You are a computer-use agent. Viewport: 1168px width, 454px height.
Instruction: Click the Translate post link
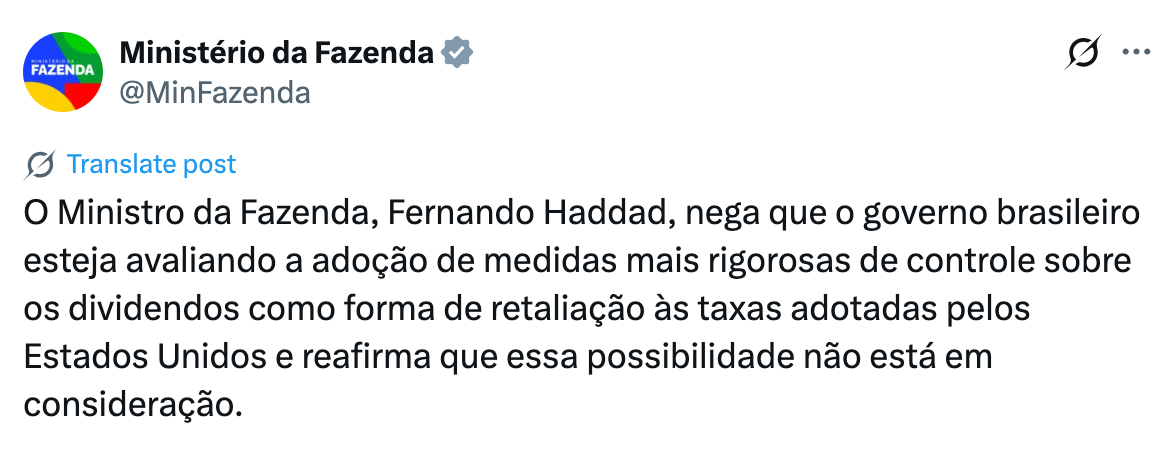tap(151, 164)
